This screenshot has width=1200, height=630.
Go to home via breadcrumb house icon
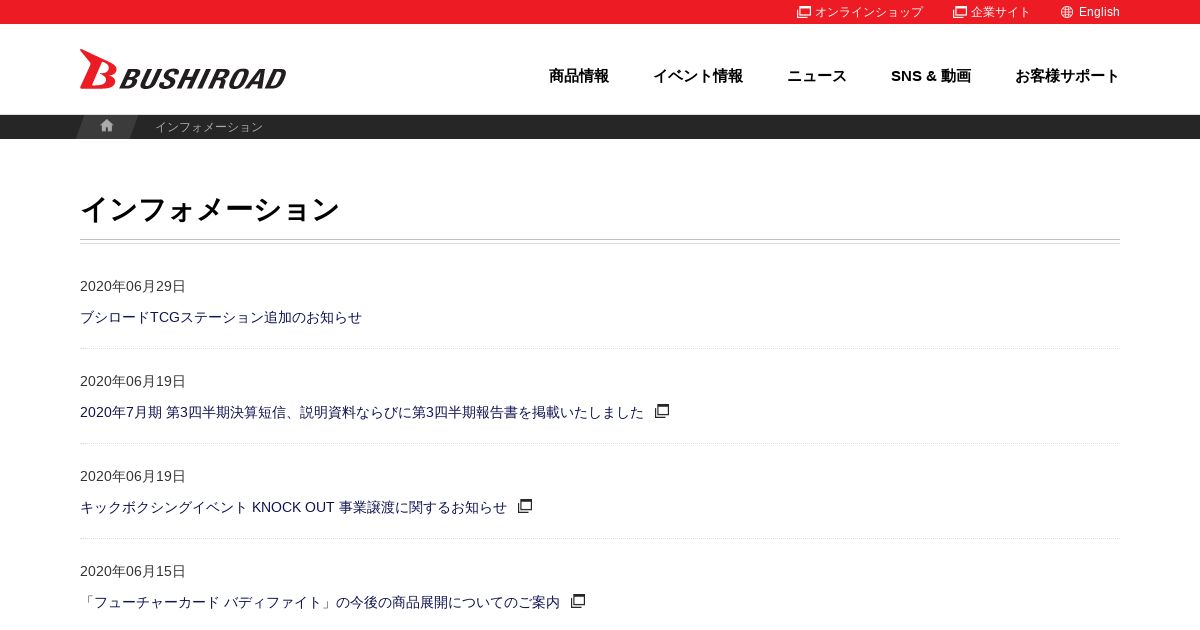[107, 126]
